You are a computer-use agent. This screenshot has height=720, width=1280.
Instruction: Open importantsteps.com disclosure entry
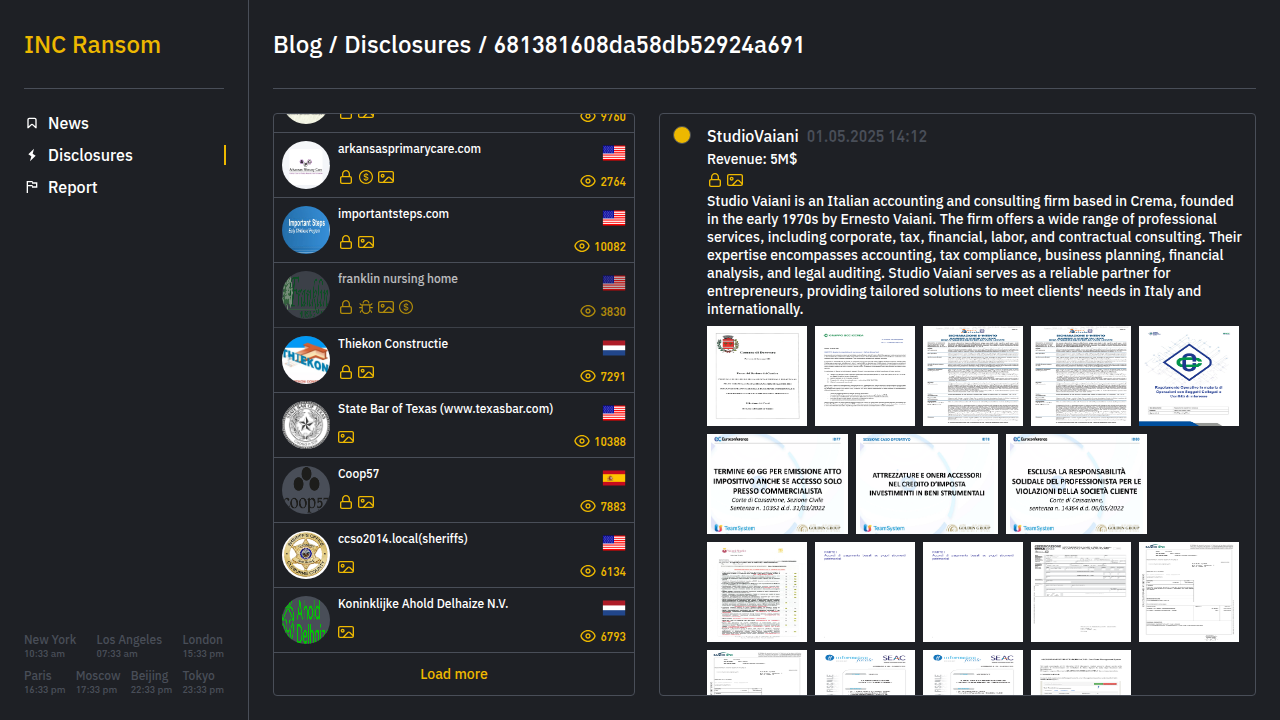[454, 230]
